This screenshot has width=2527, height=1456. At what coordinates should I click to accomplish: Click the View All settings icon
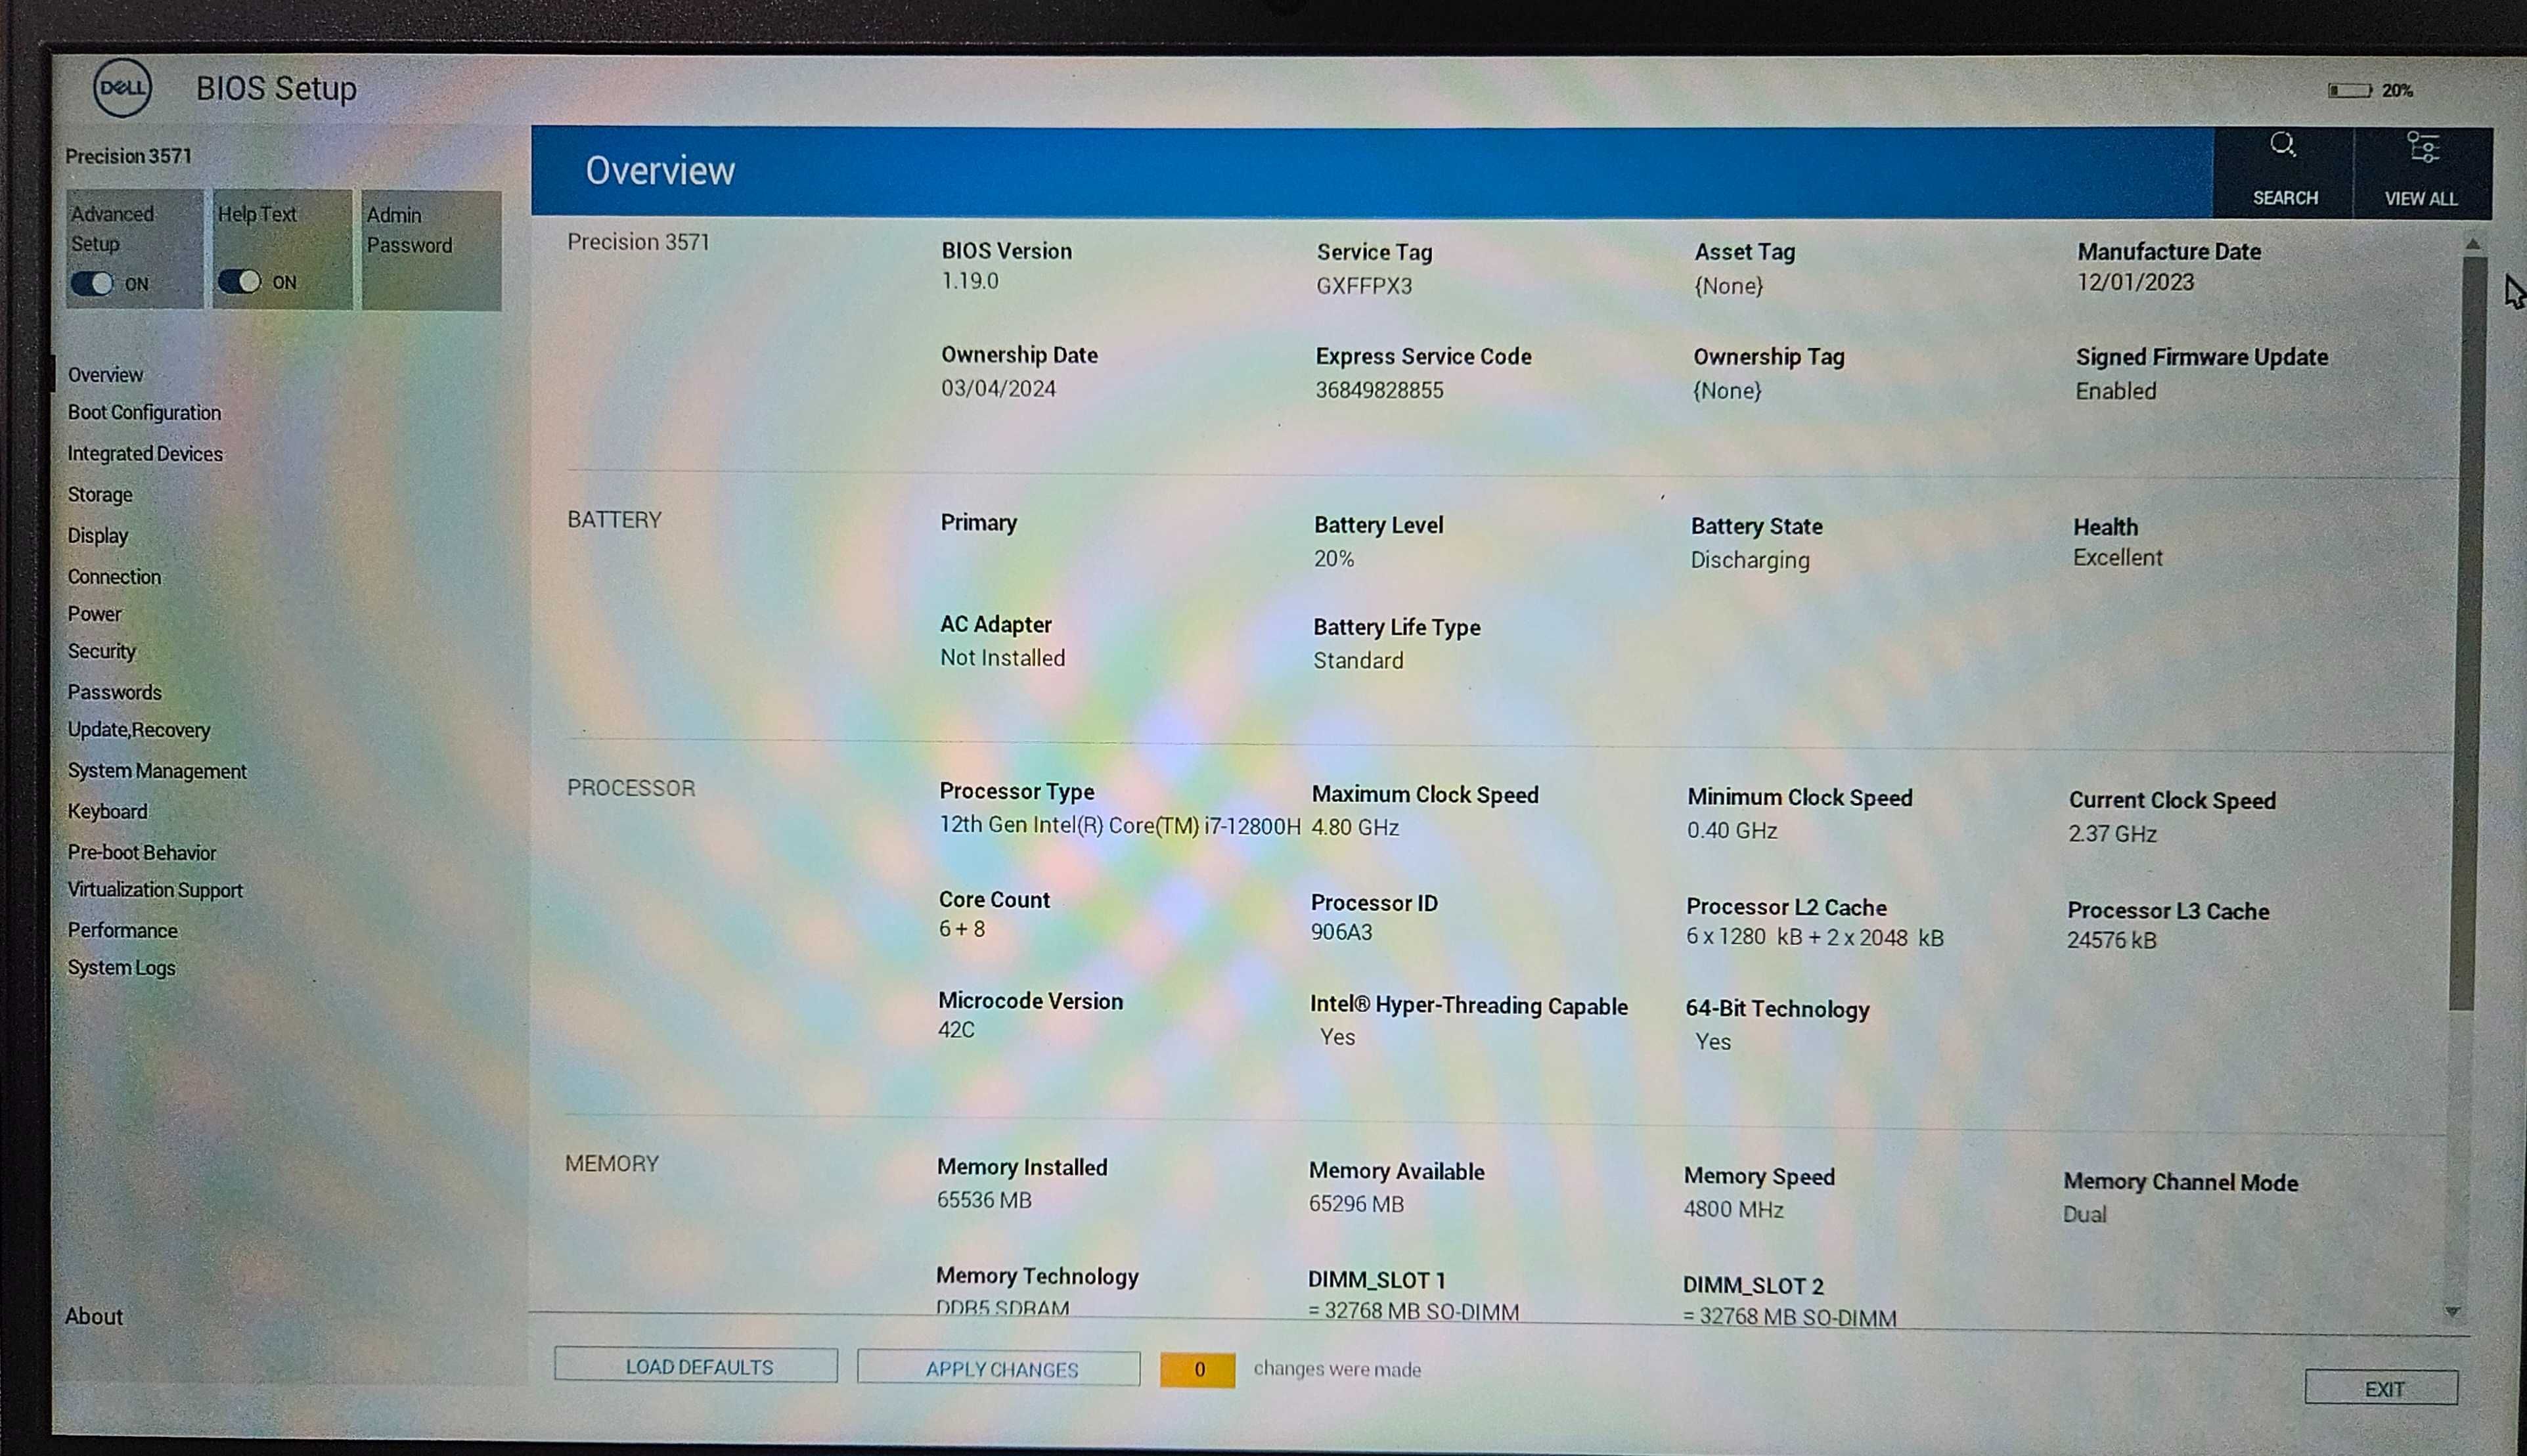click(x=2422, y=148)
